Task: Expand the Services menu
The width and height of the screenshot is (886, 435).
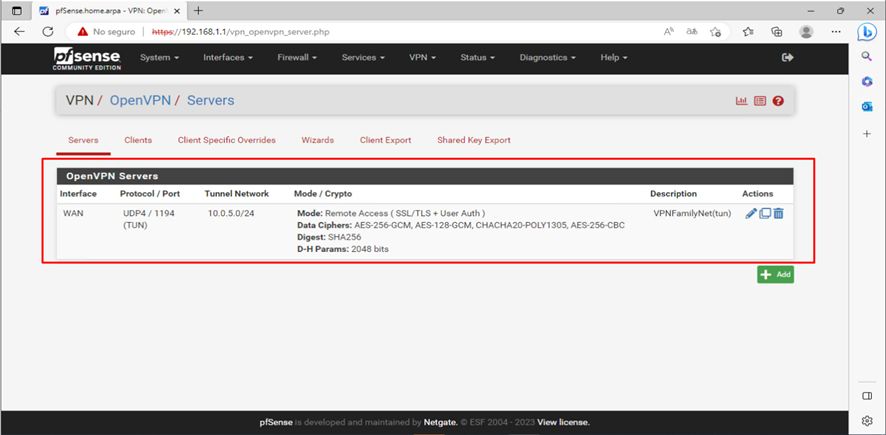Action: pos(363,58)
